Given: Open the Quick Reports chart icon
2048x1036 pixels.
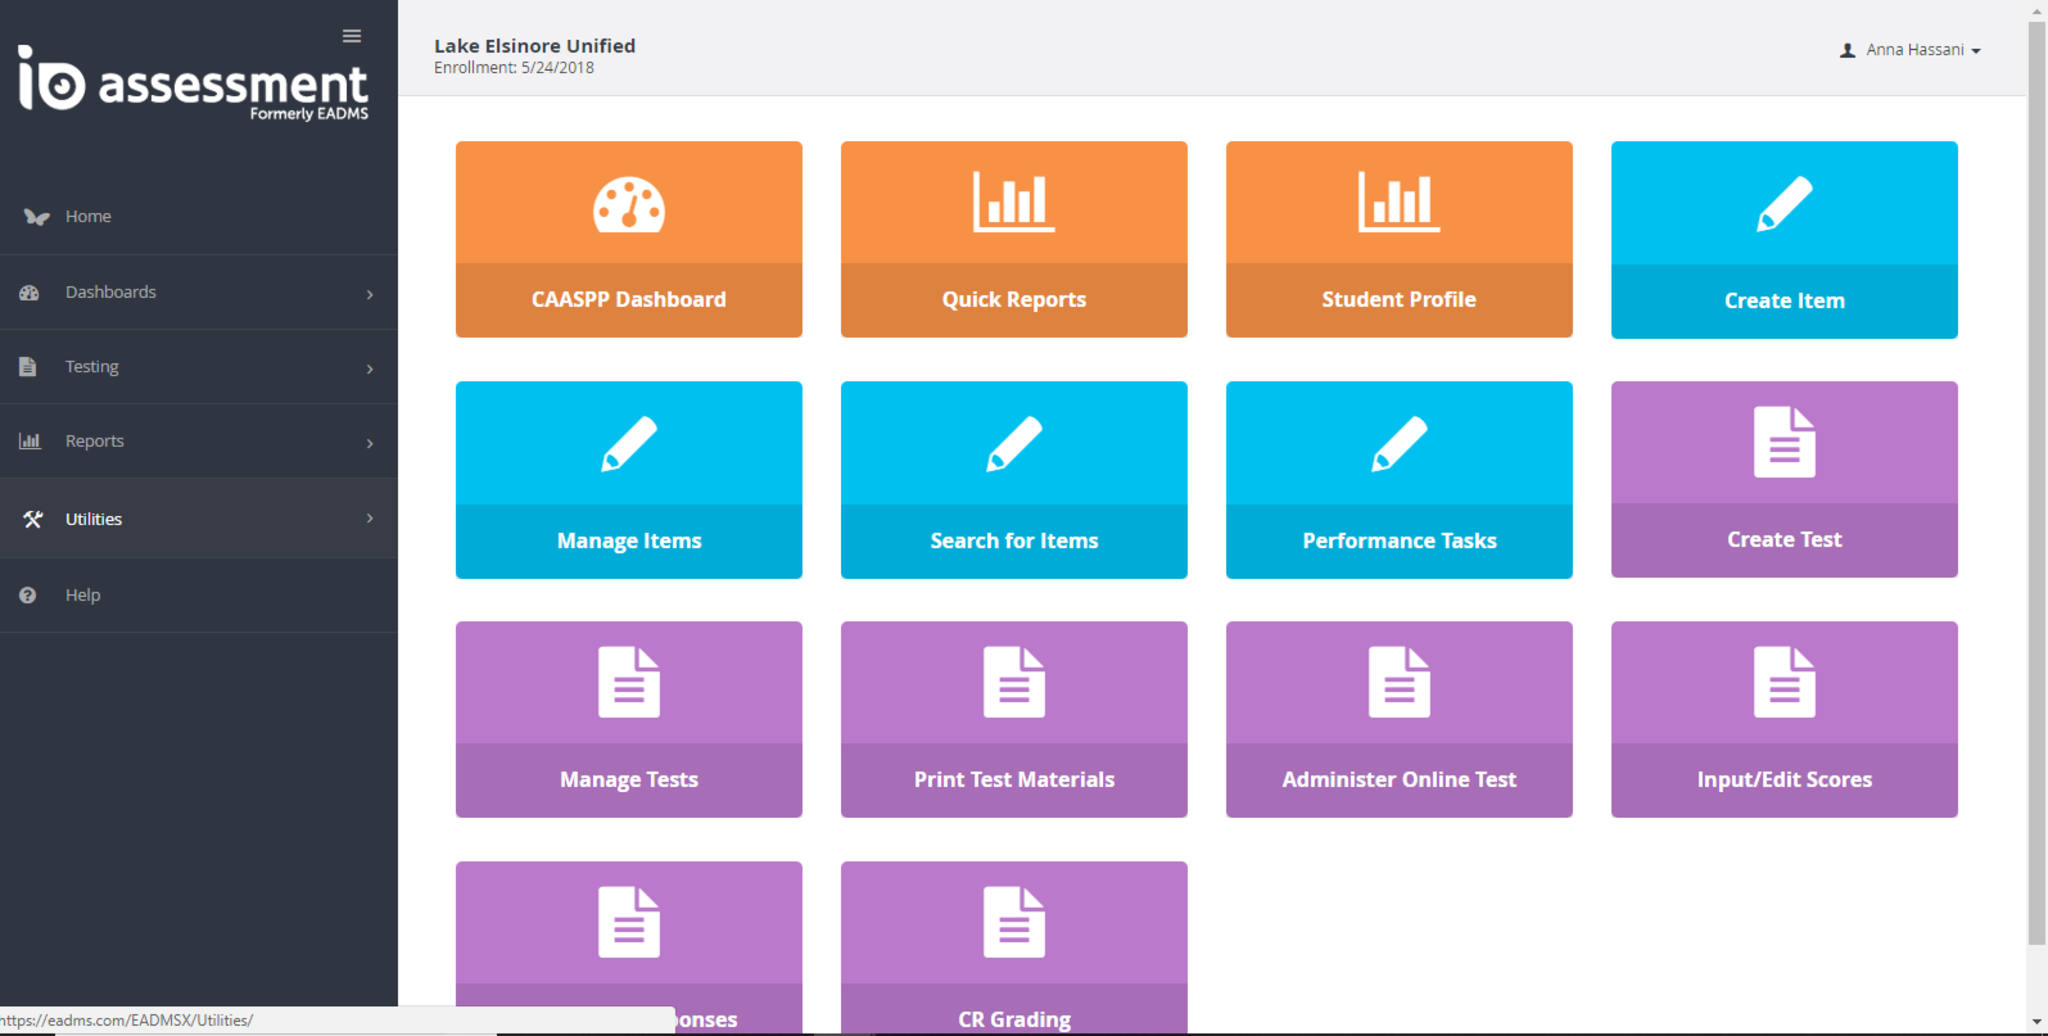Looking at the screenshot, I should click(1013, 202).
